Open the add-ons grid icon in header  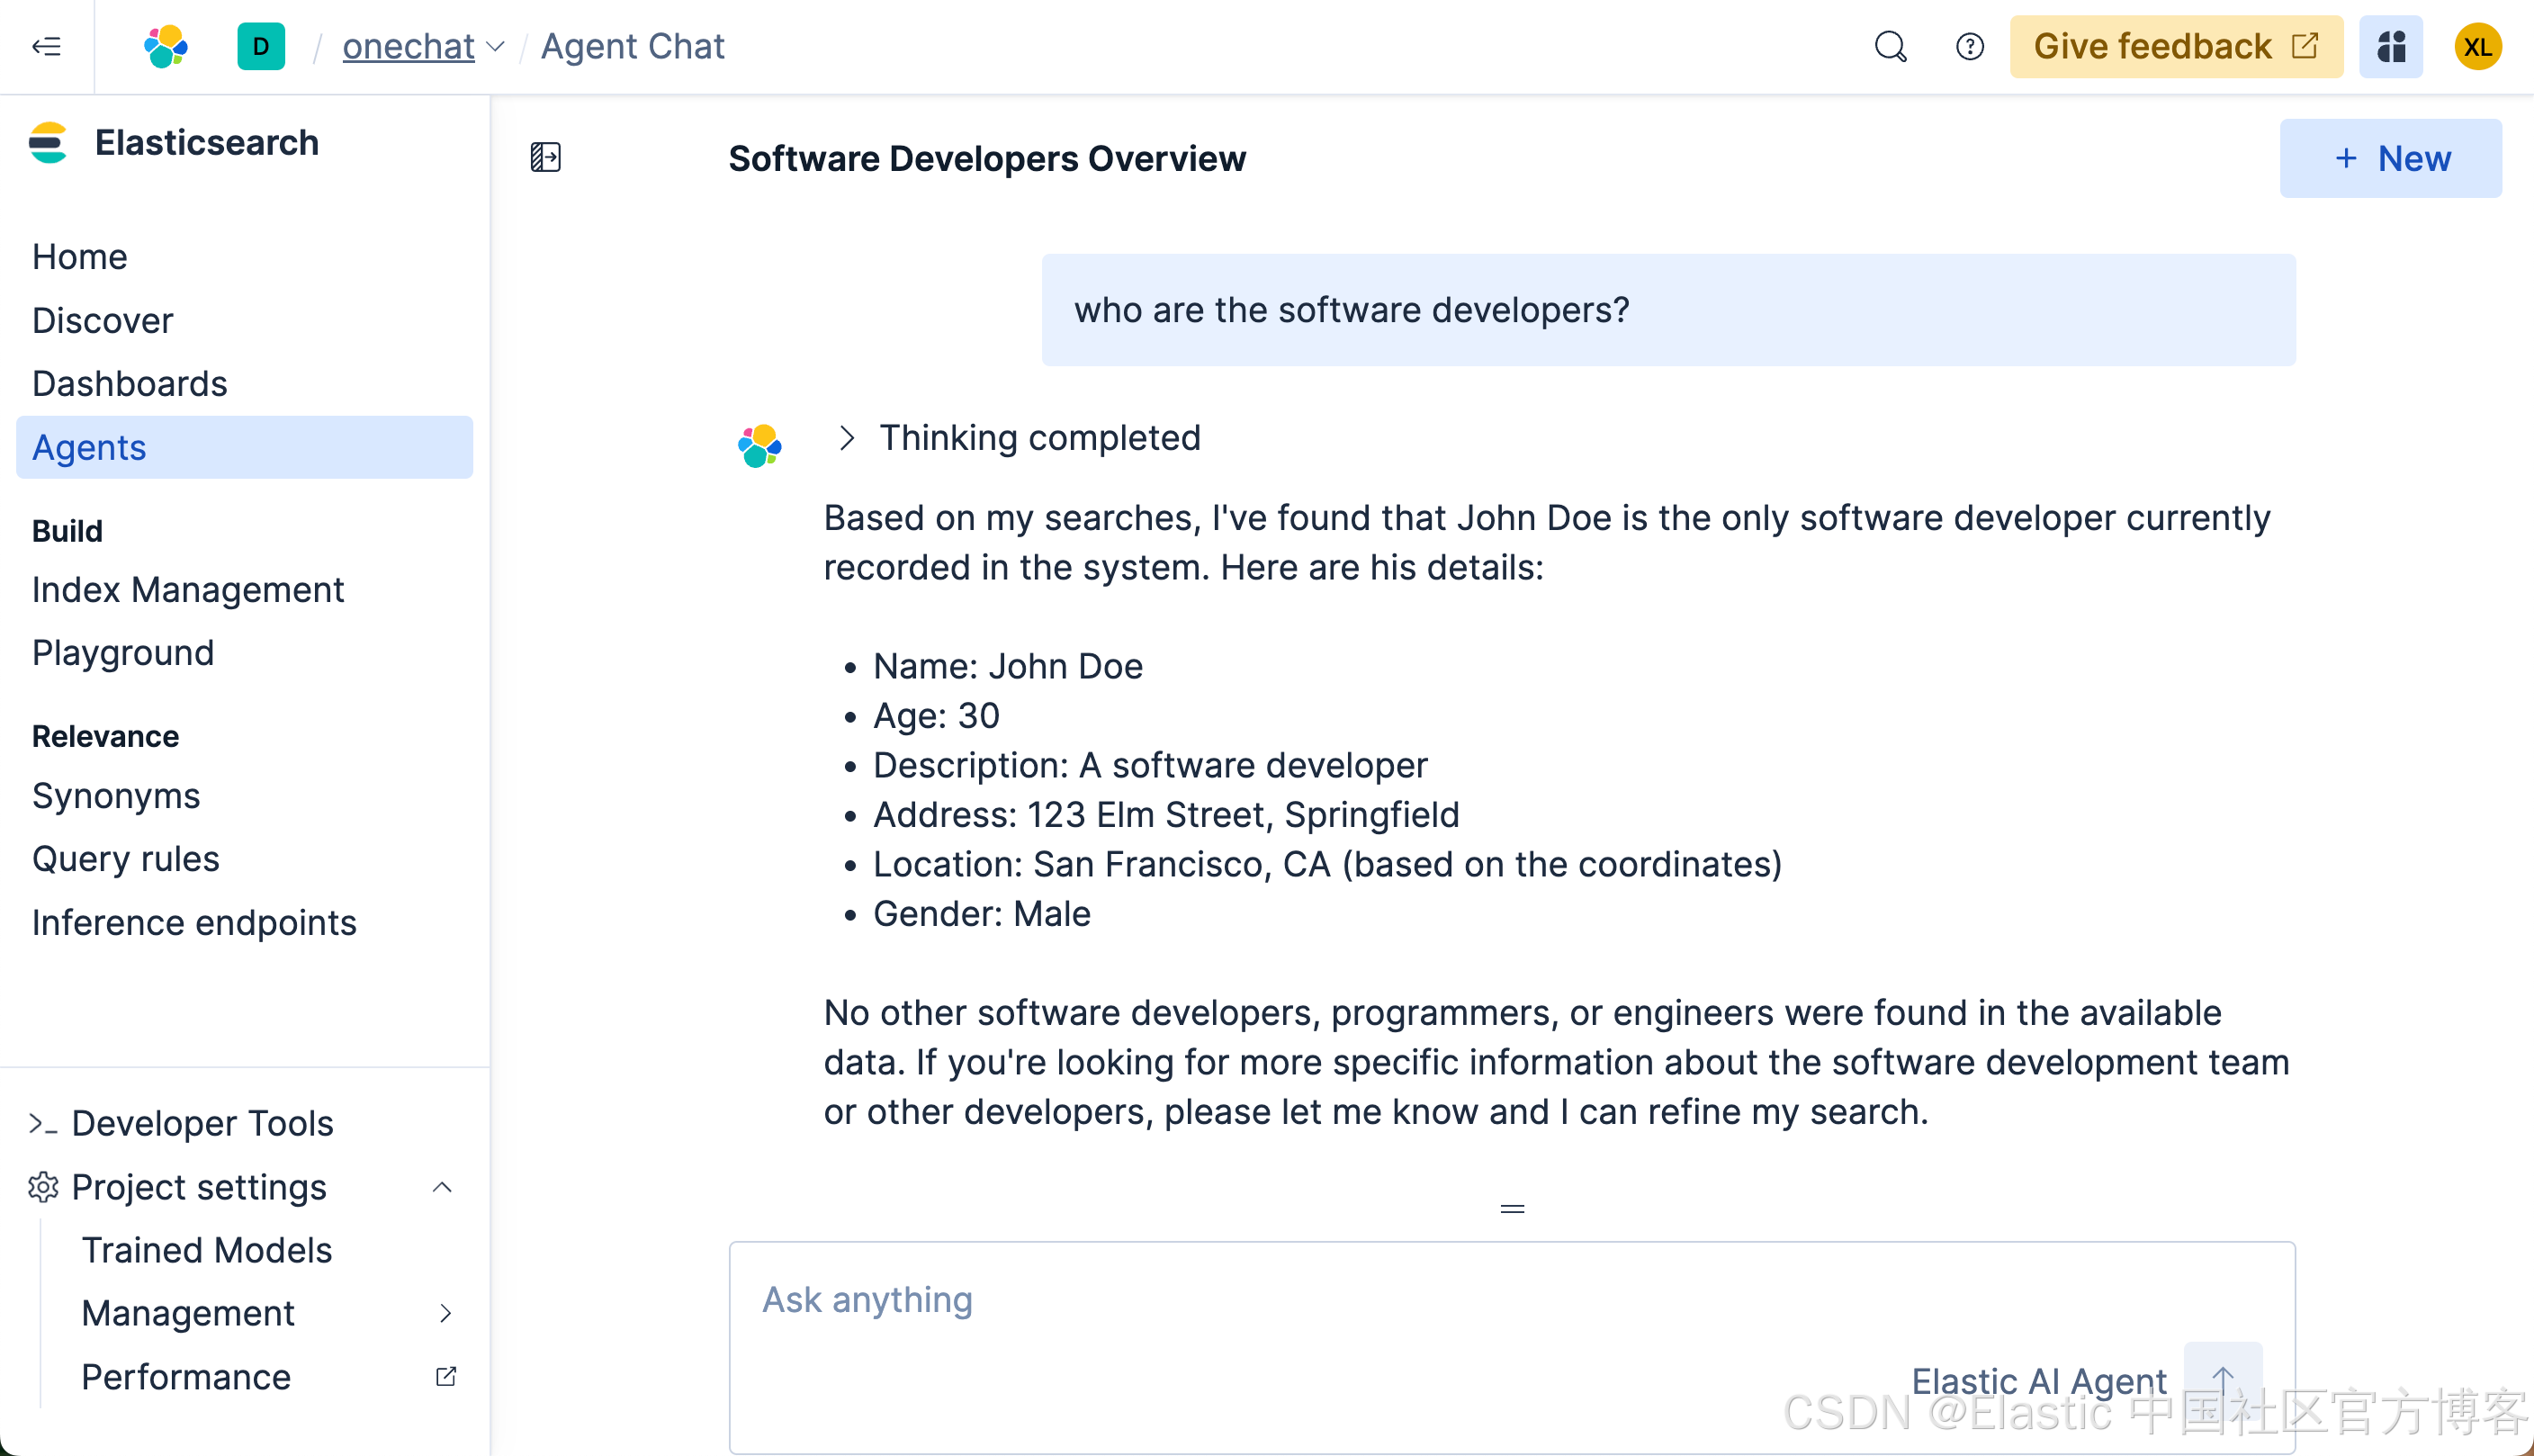2390,46
